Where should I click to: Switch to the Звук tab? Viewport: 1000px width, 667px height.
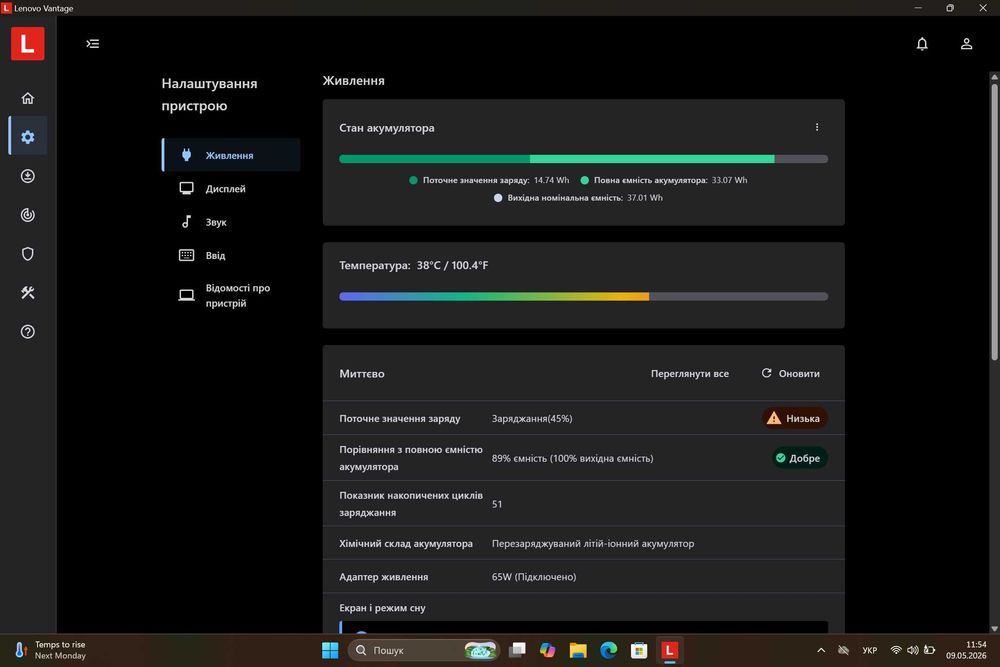click(231, 222)
